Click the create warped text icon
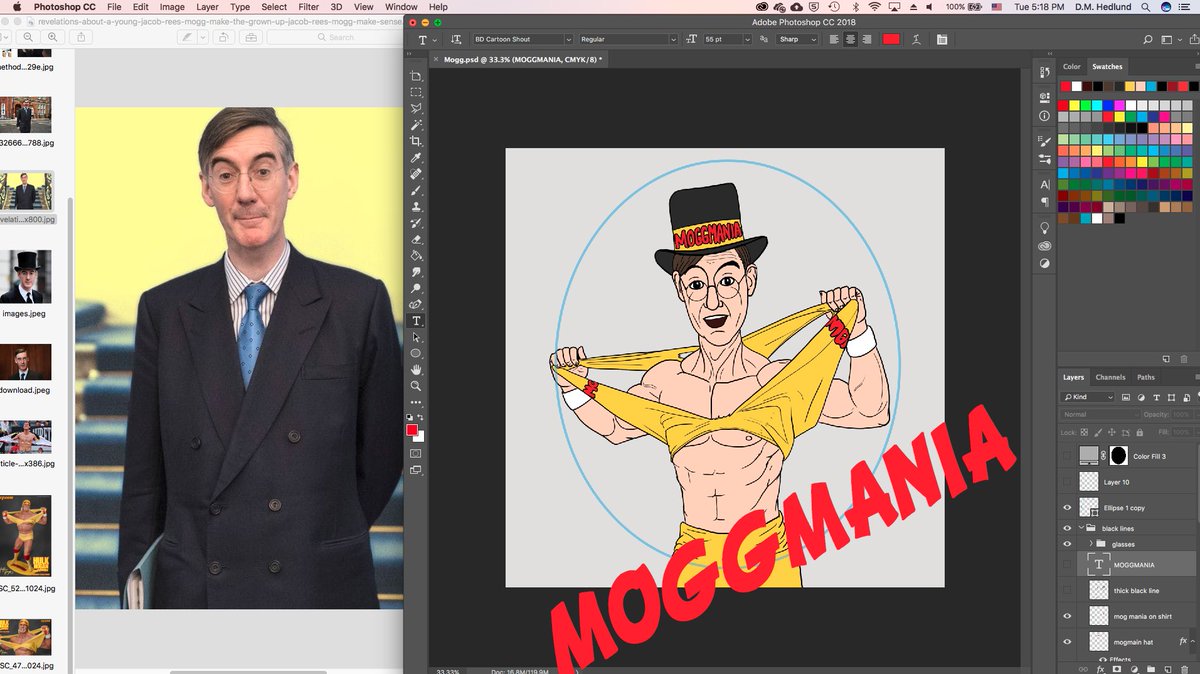This screenshot has width=1200, height=674. (x=916, y=39)
